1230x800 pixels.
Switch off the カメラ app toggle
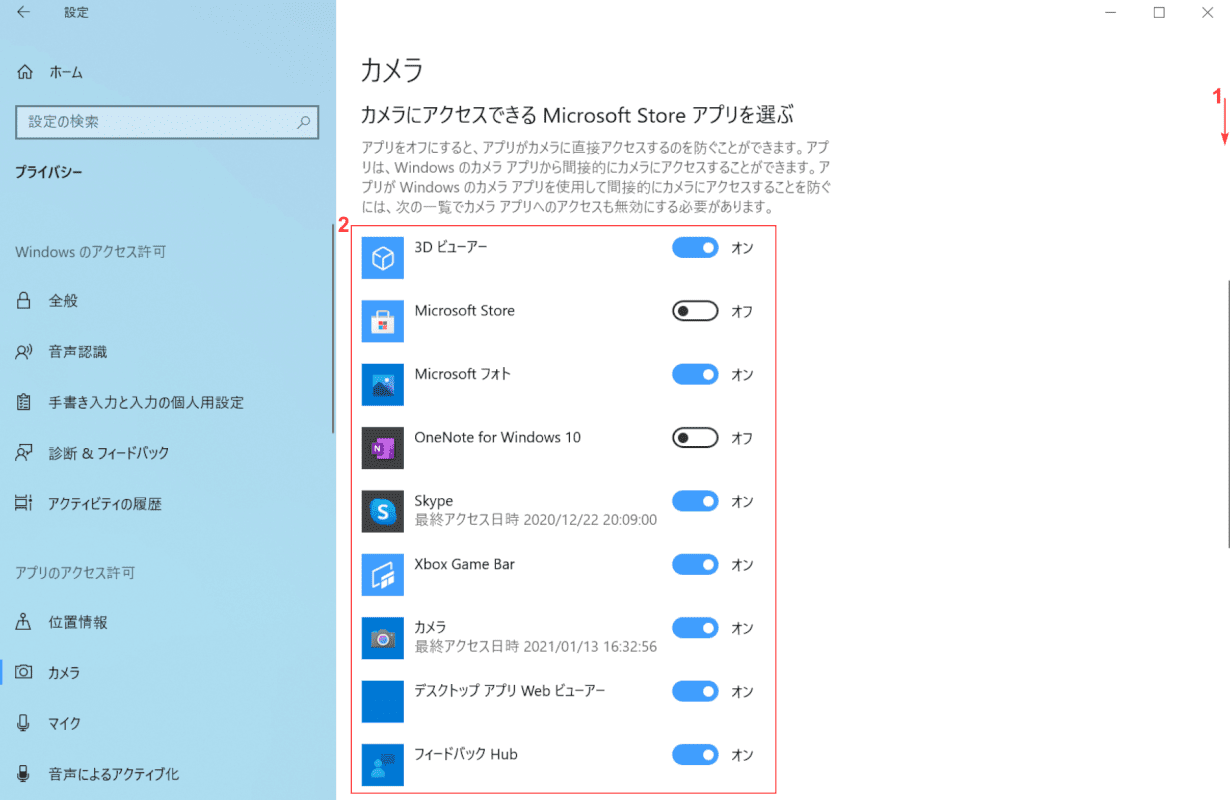pyautogui.click(x=695, y=628)
